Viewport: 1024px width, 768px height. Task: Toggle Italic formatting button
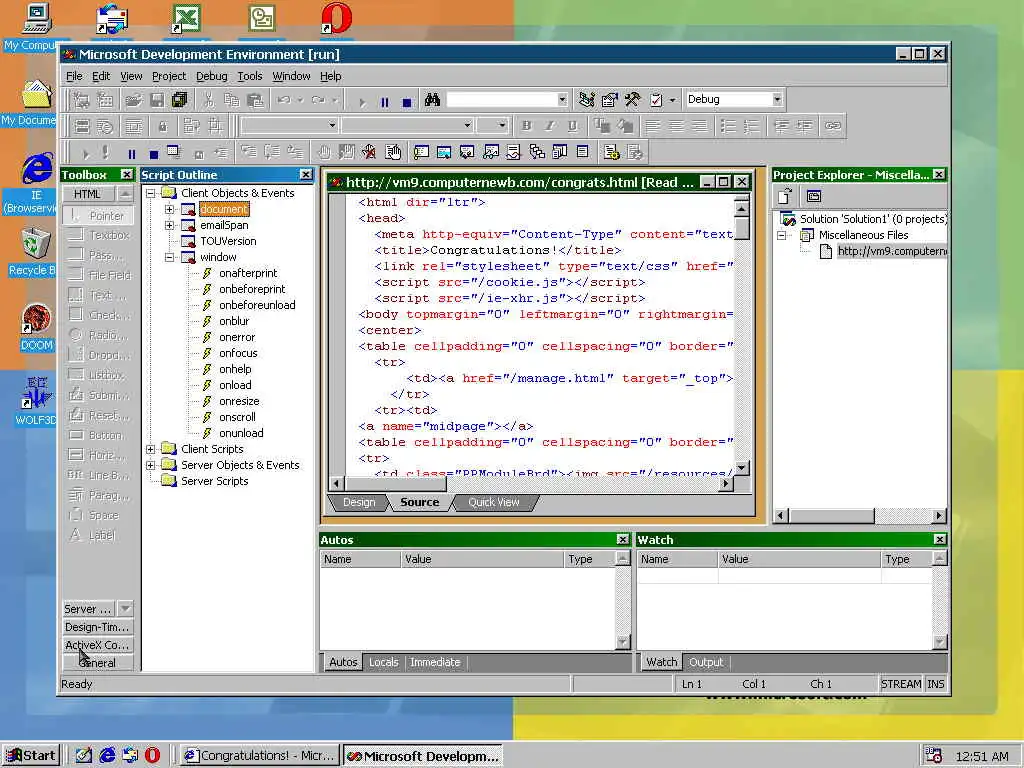click(550, 126)
